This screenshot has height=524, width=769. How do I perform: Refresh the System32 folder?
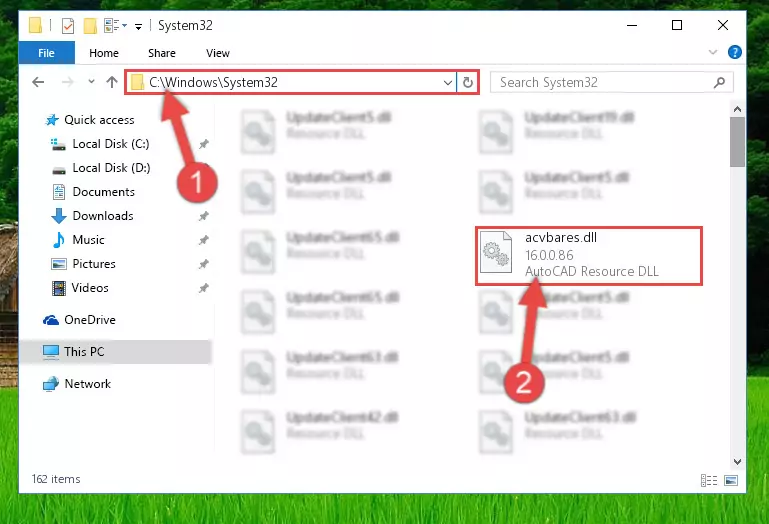pyautogui.click(x=468, y=82)
